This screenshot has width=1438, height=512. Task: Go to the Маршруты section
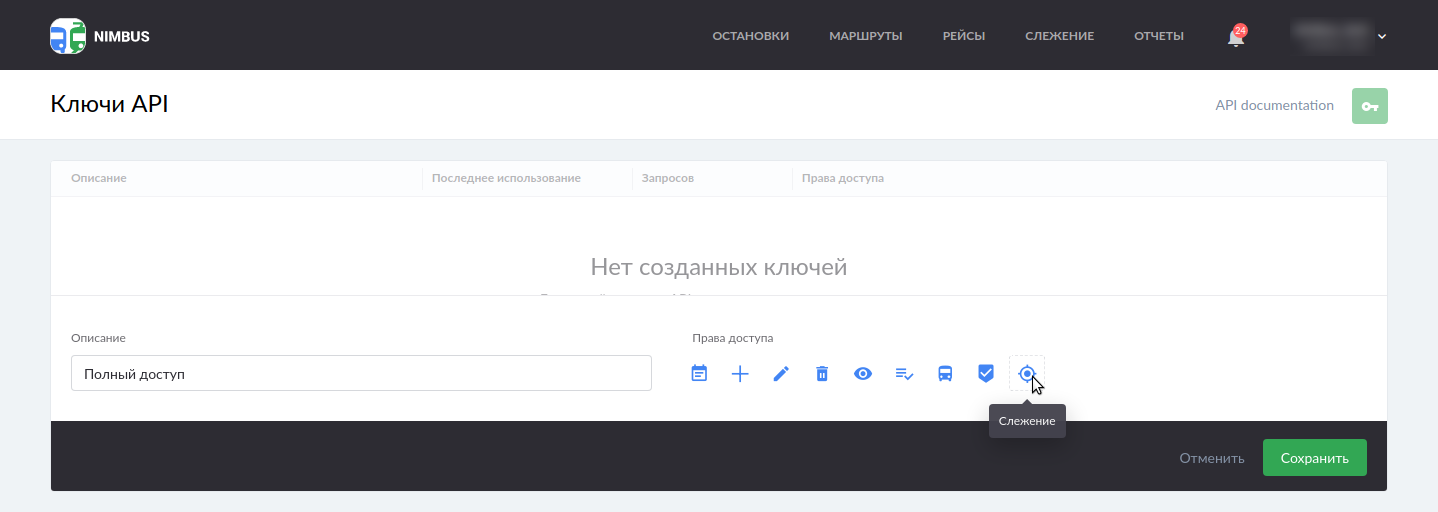coord(865,36)
